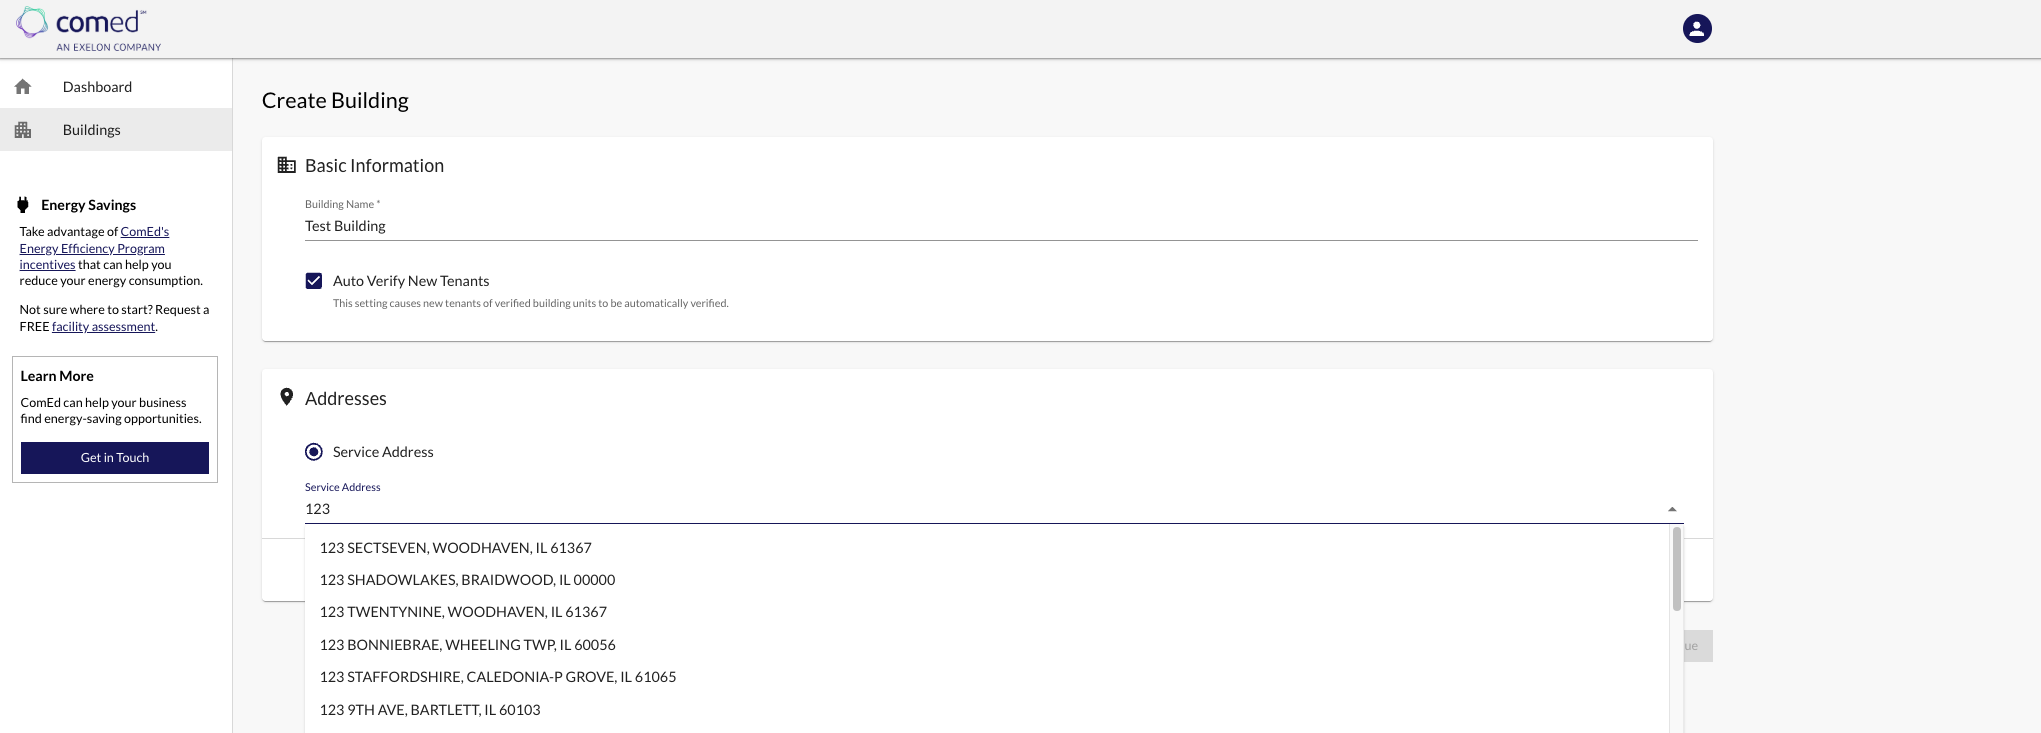Choose 123 SECTSEVEN, WOODHAVEN address option
This screenshot has width=2041, height=733.
[456, 548]
